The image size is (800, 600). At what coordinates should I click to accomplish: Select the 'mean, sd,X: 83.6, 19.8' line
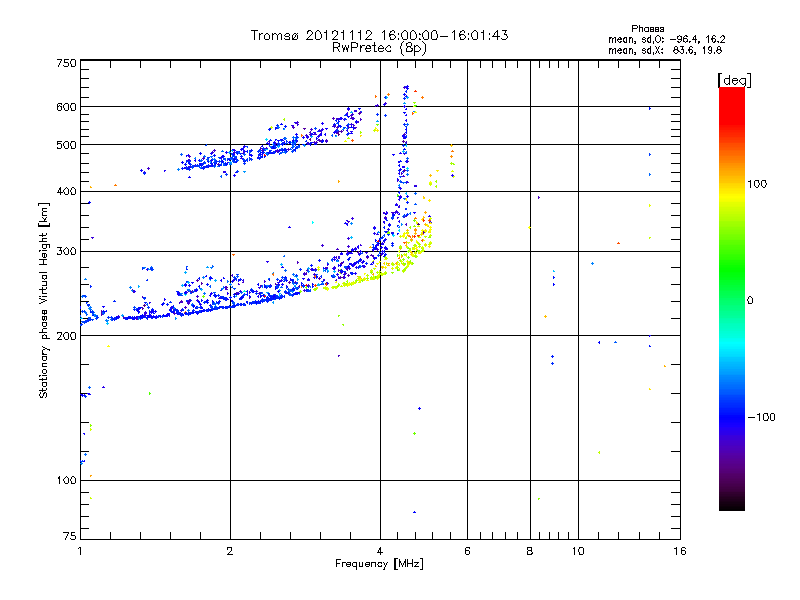tap(665, 51)
